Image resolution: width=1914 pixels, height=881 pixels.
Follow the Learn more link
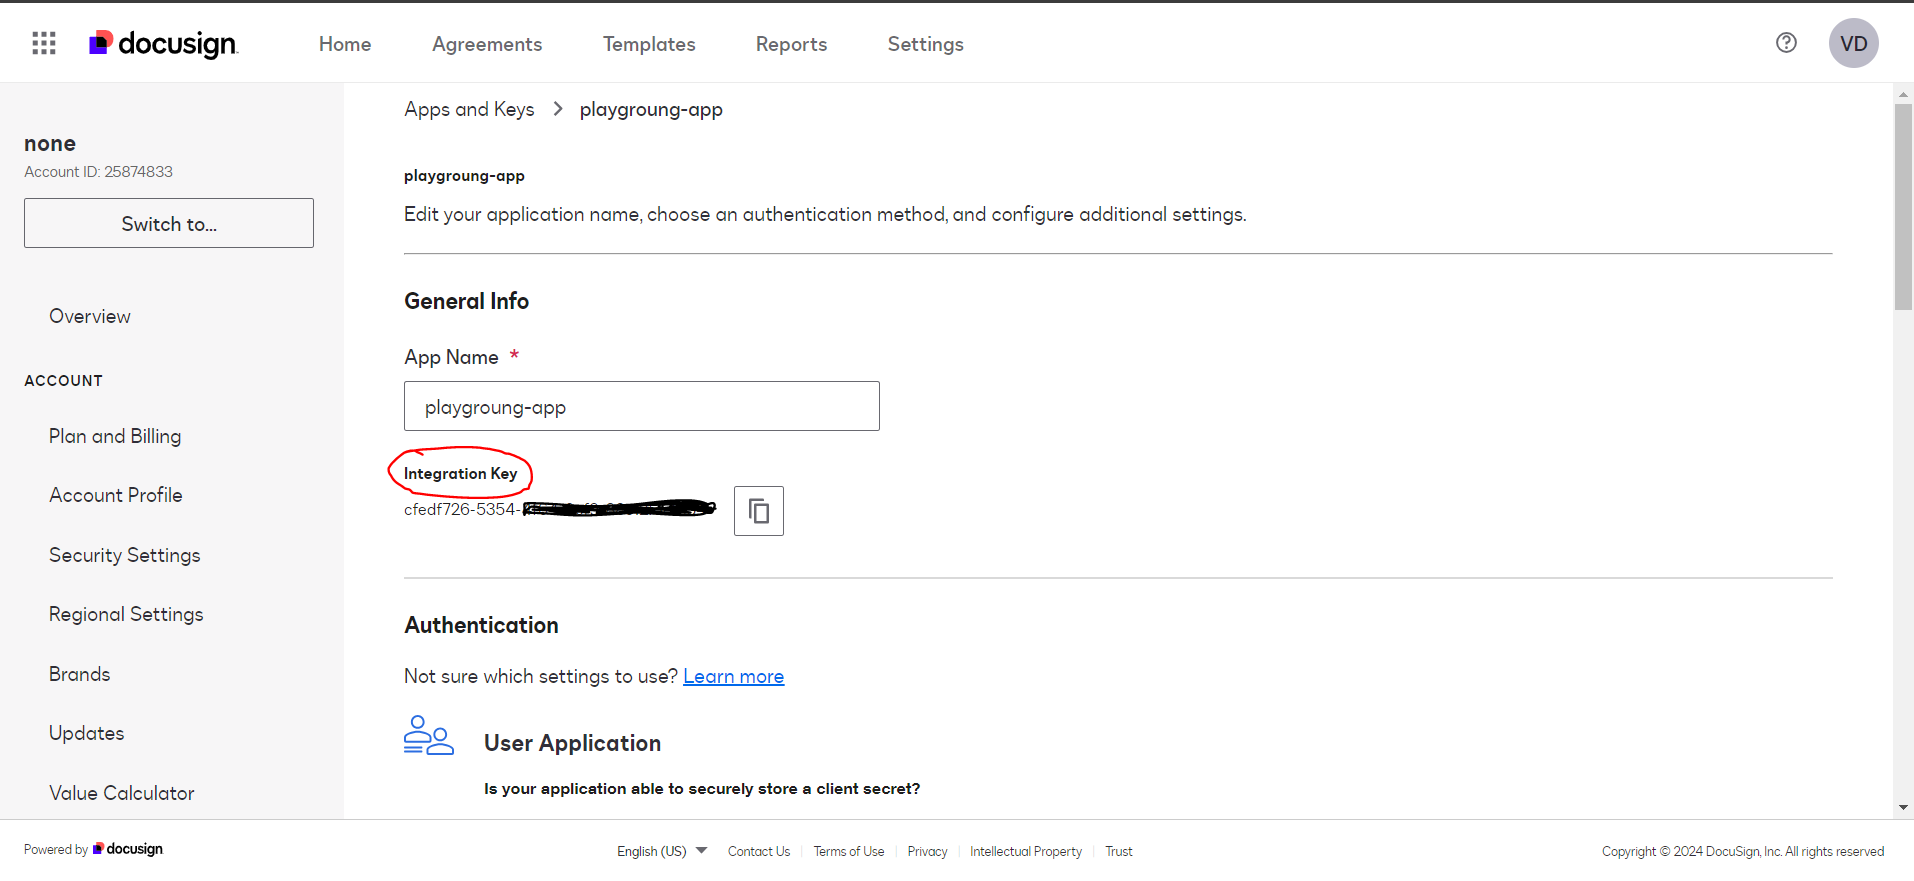[x=734, y=676]
